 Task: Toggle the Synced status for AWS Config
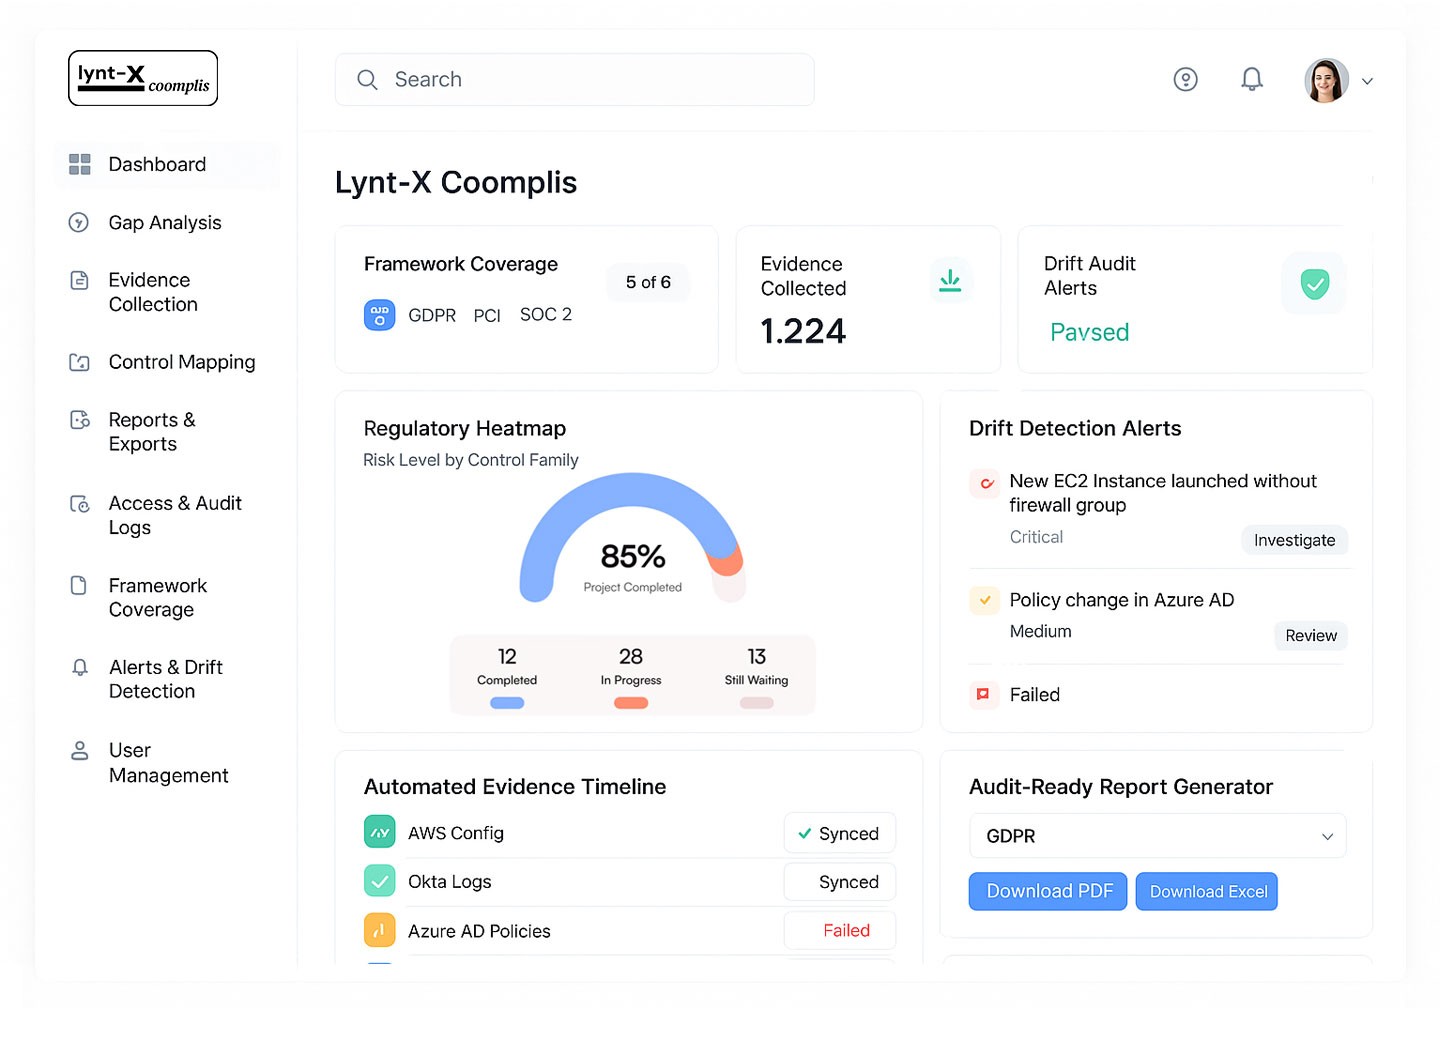pyautogui.click(x=839, y=832)
